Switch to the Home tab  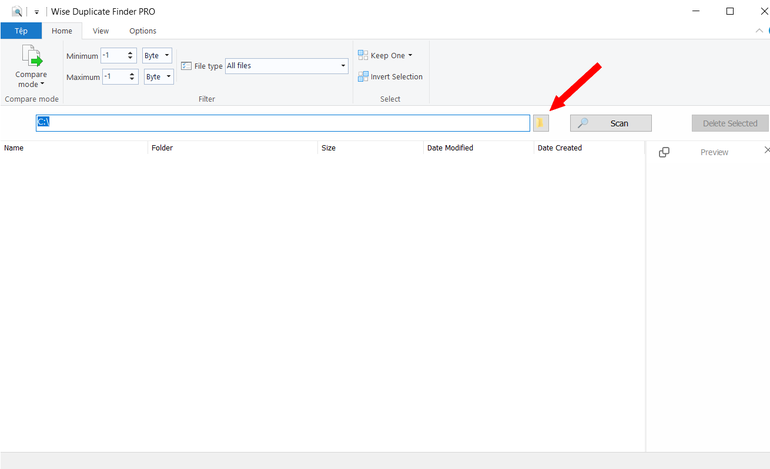coord(62,30)
